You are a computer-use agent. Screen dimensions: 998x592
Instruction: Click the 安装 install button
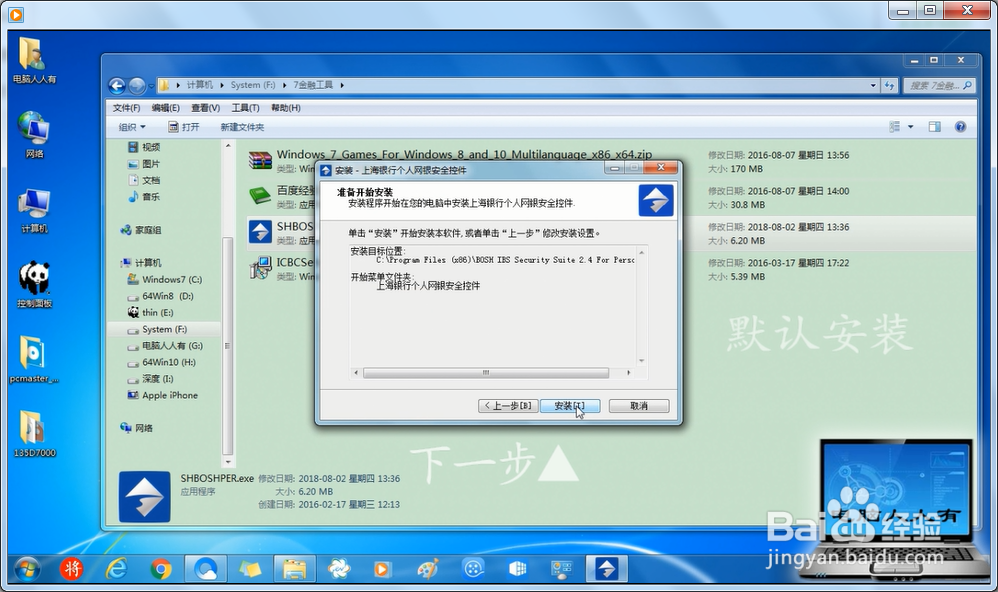(x=570, y=405)
